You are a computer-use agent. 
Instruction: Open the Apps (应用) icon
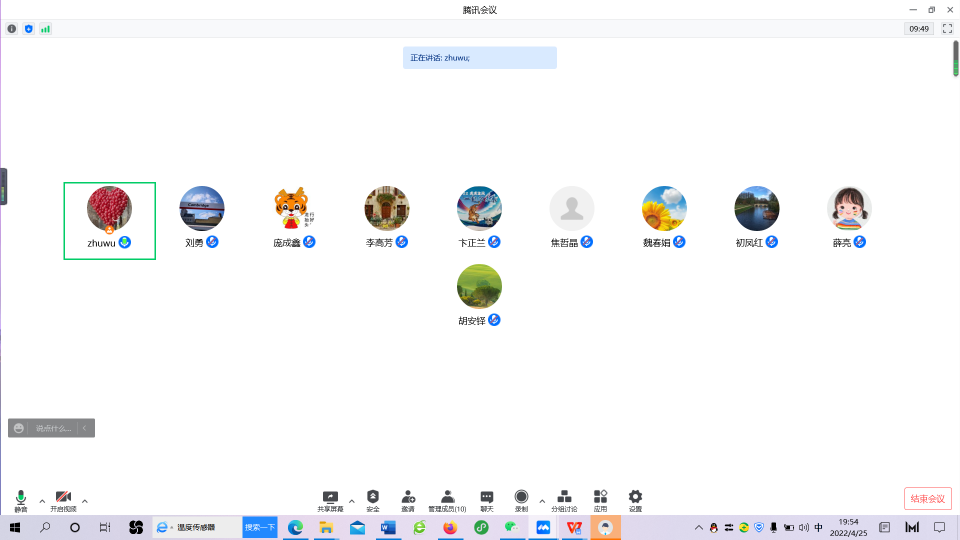pyautogui.click(x=600, y=500)
